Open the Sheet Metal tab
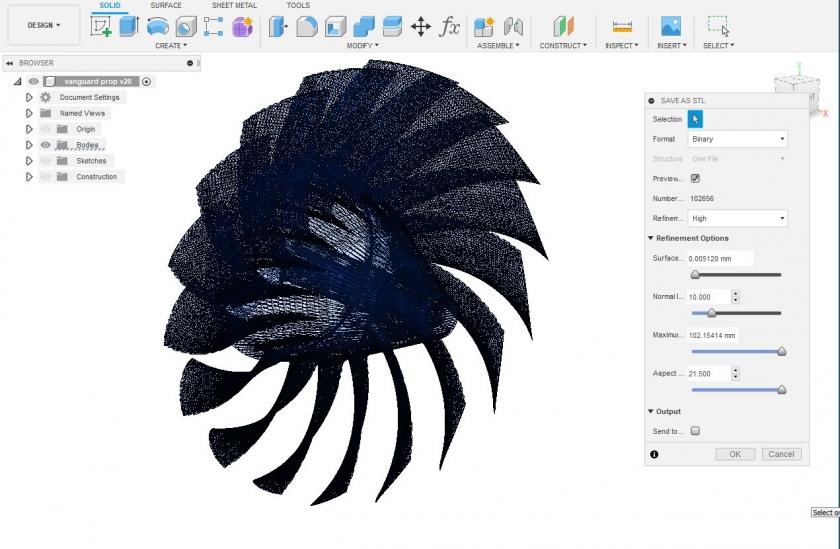This screenshot has width=840, height=549. (234, 6)
